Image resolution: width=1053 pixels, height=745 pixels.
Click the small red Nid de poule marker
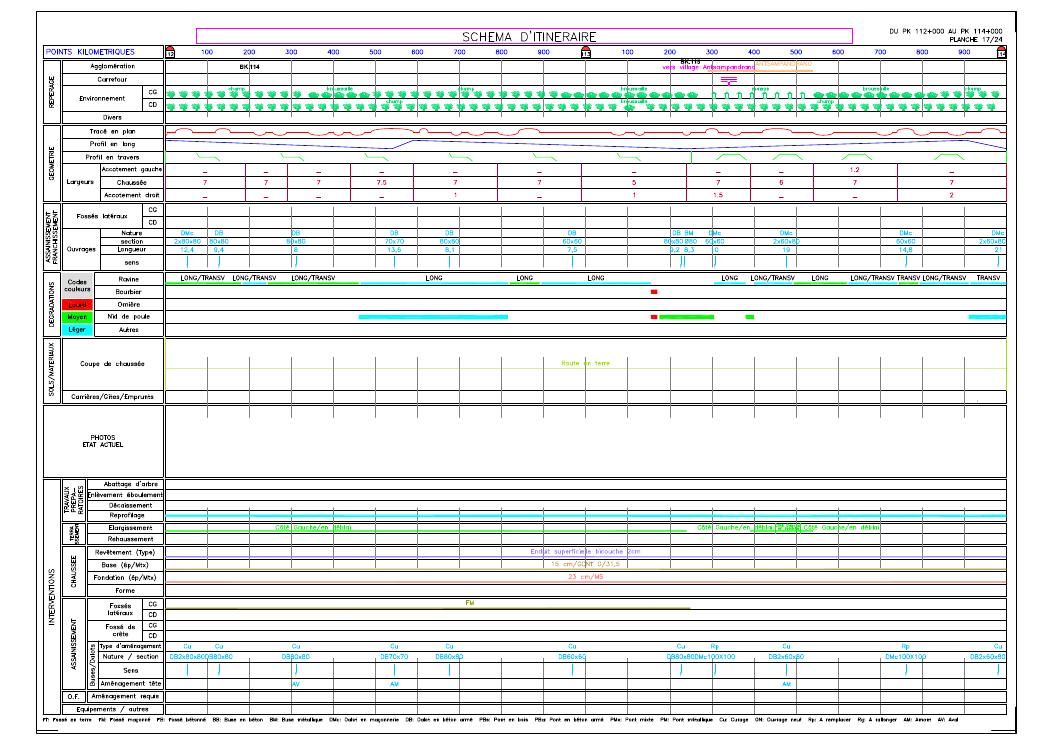click(x=654, y=317)
